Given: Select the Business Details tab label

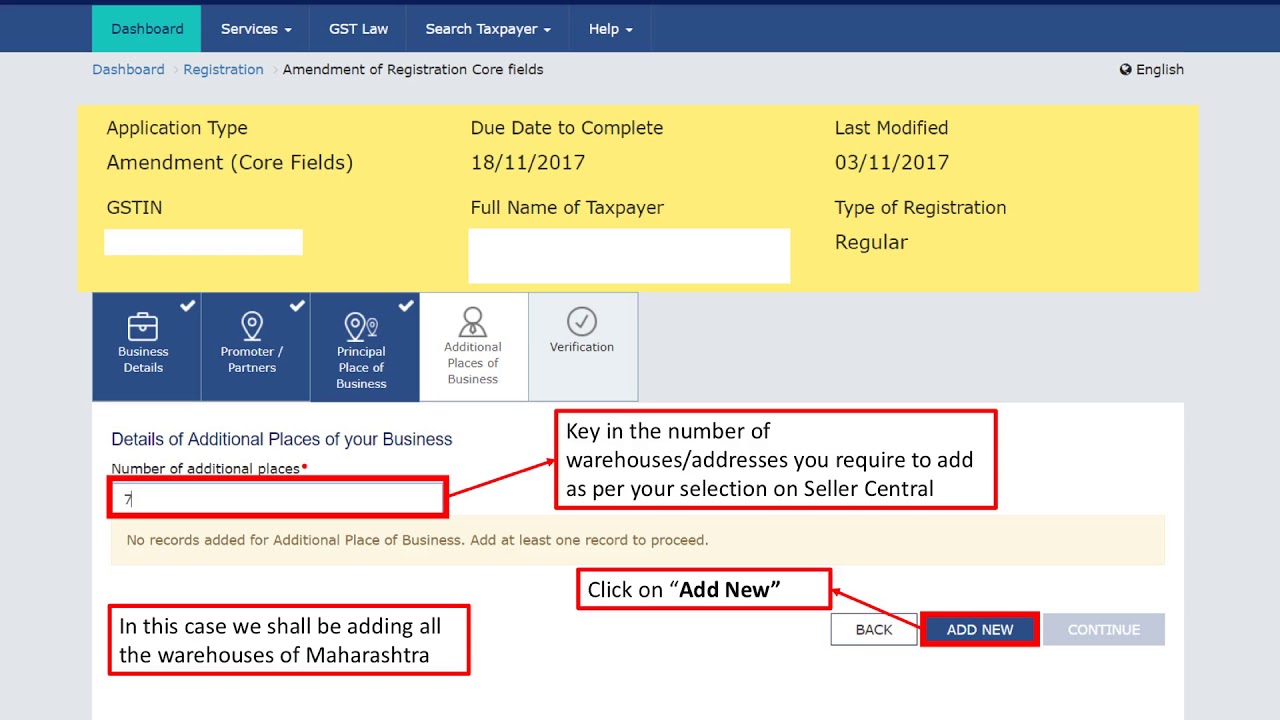Looking at the screenshot, I should [x=143, y=360].
